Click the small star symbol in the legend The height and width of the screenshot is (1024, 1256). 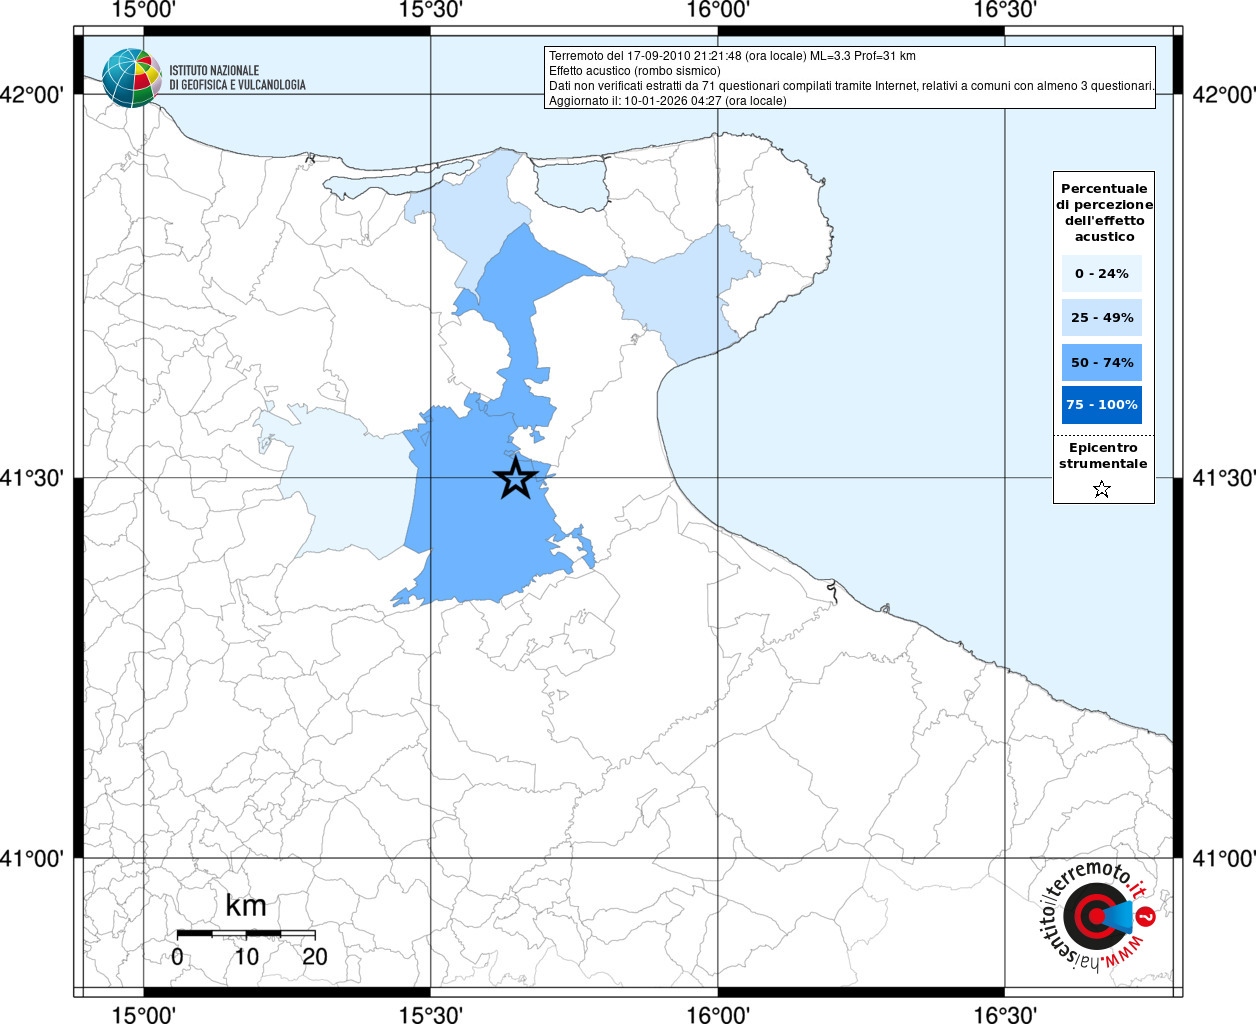click(x=1102, y=489)
